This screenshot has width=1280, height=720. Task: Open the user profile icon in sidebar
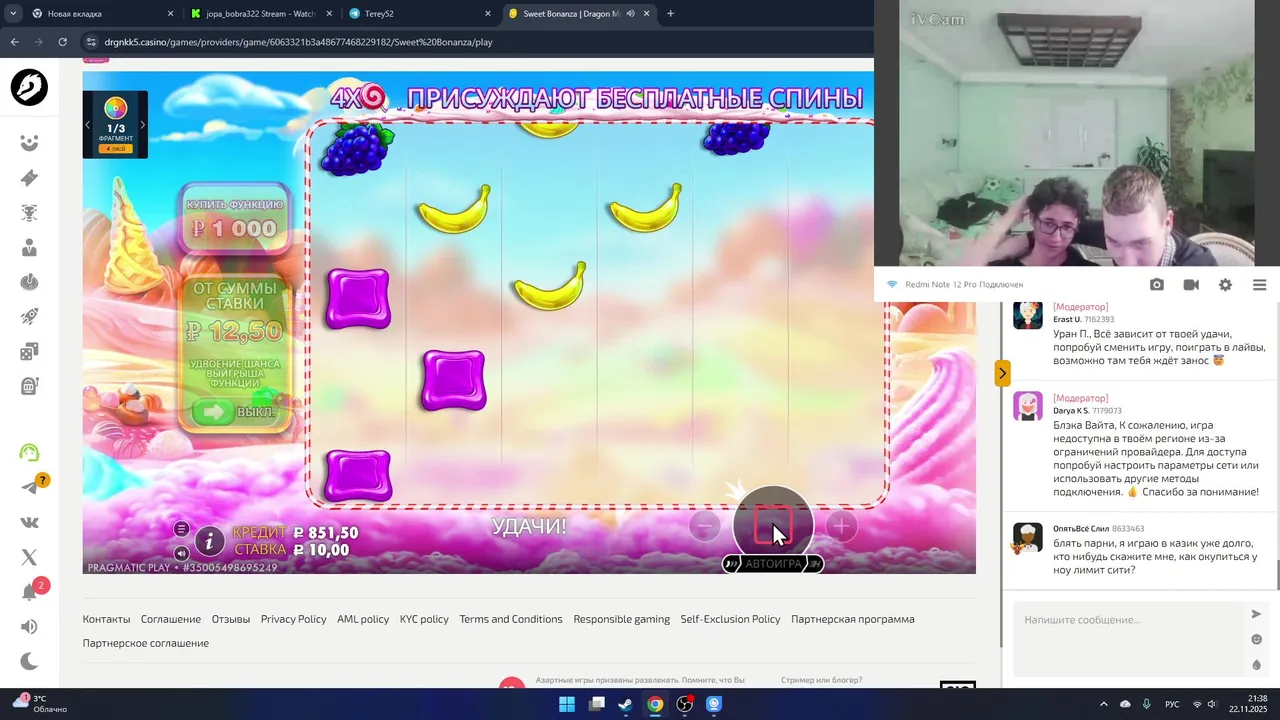(29, 247)
